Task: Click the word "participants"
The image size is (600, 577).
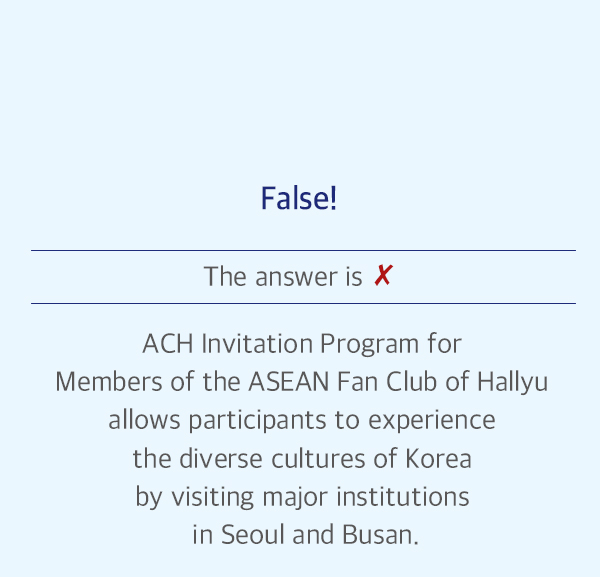Action: (x=258, y=421)
